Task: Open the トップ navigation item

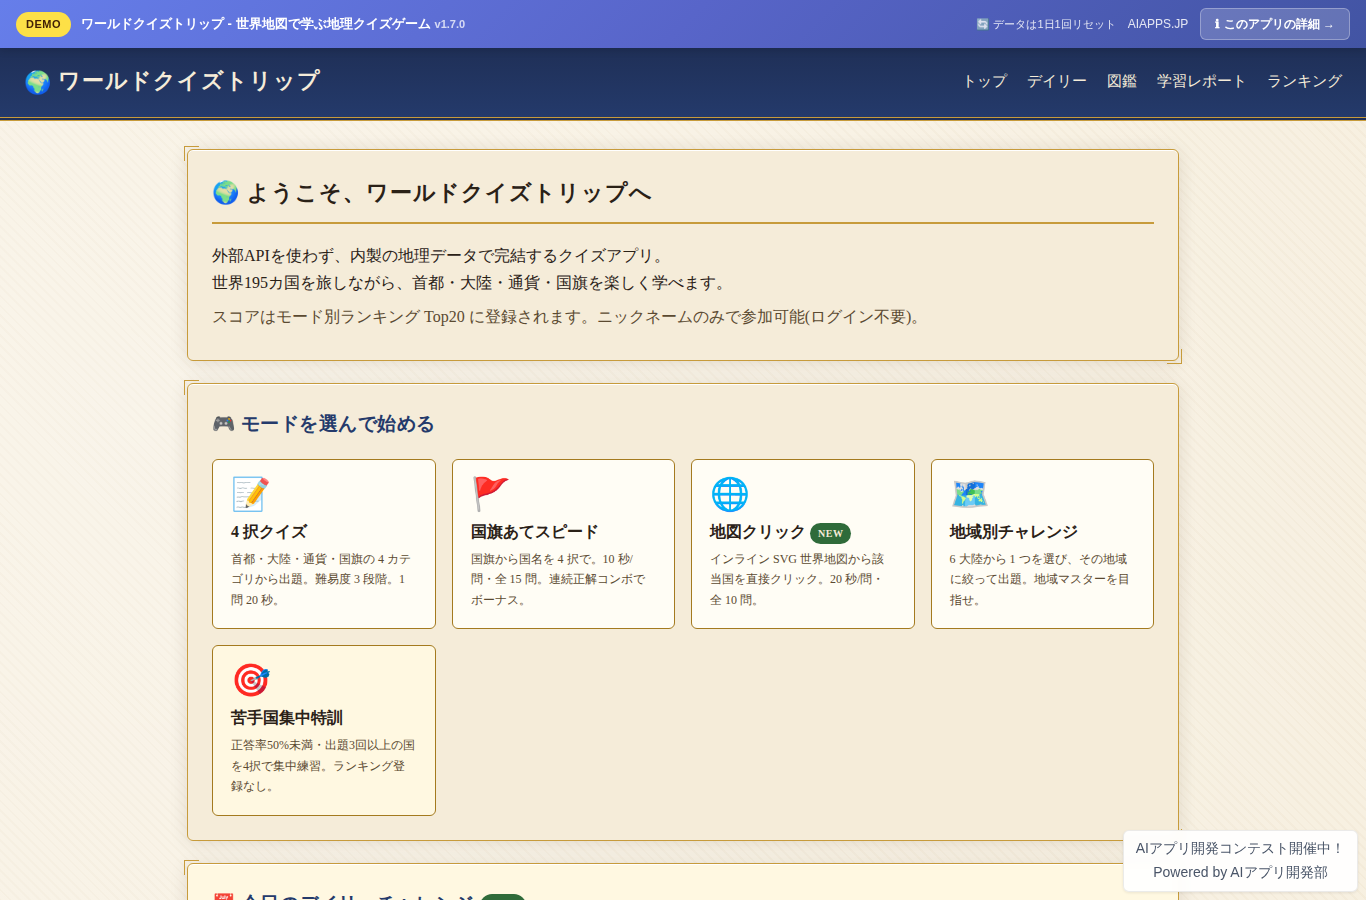Action: 985,81
